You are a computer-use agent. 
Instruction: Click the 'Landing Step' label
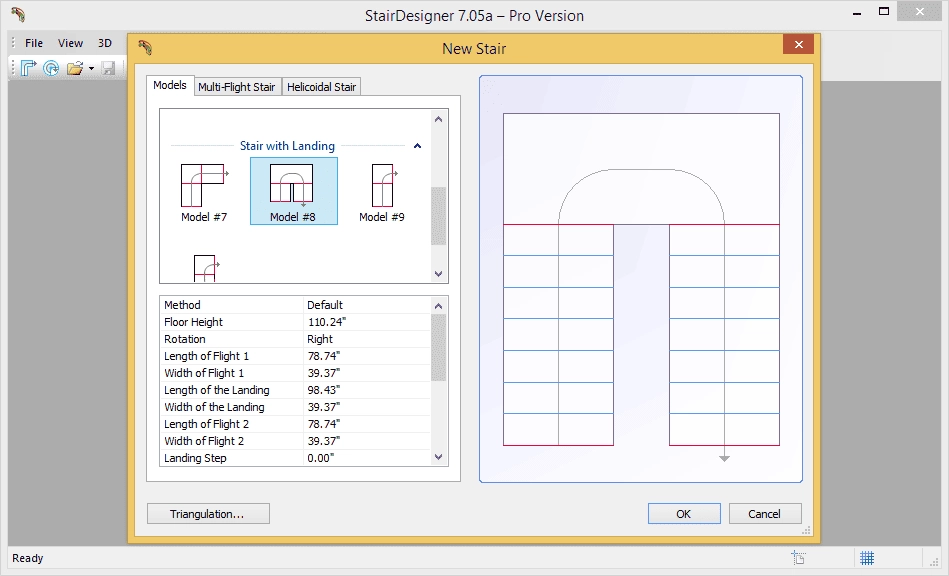click(195, 458)
